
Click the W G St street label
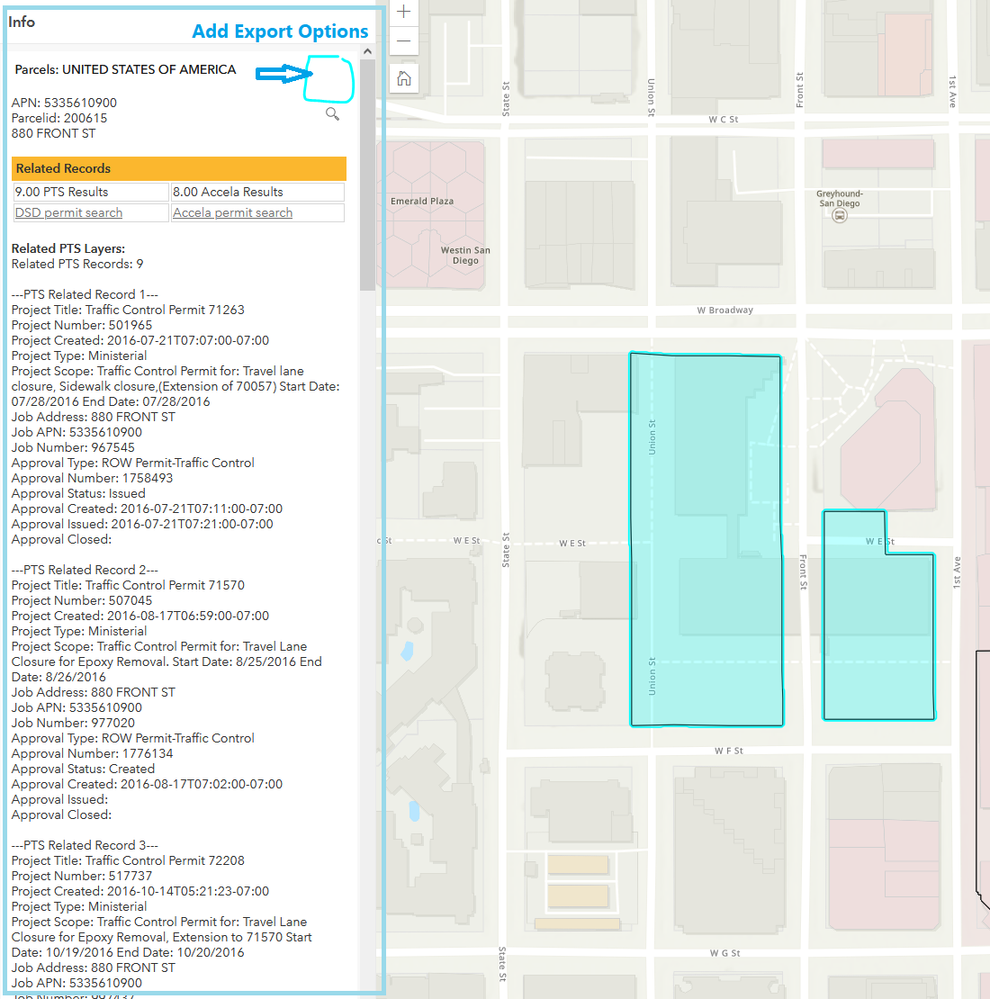tap(725, 953)
